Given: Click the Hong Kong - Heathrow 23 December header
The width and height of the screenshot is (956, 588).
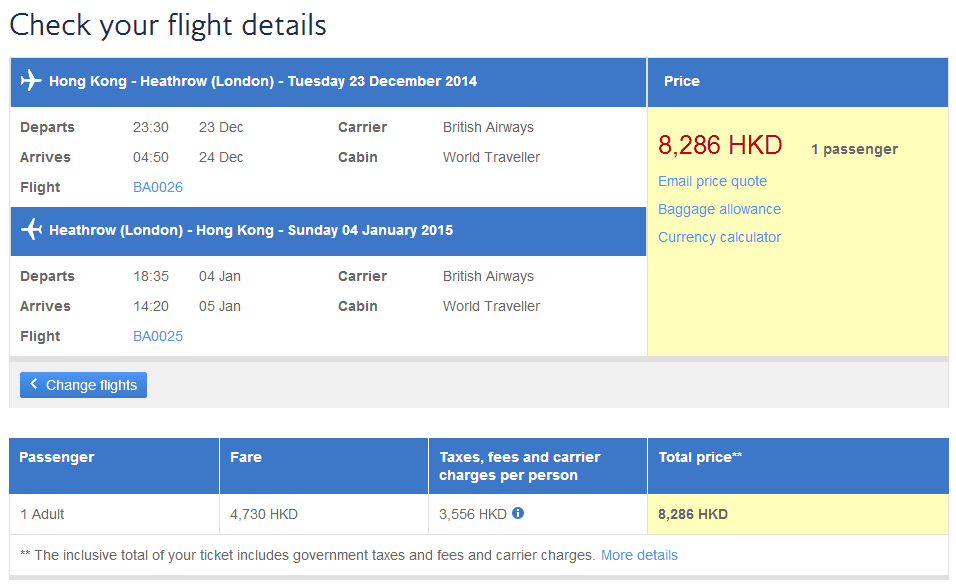Looking at the screenshot, I should tap(263, 81).
